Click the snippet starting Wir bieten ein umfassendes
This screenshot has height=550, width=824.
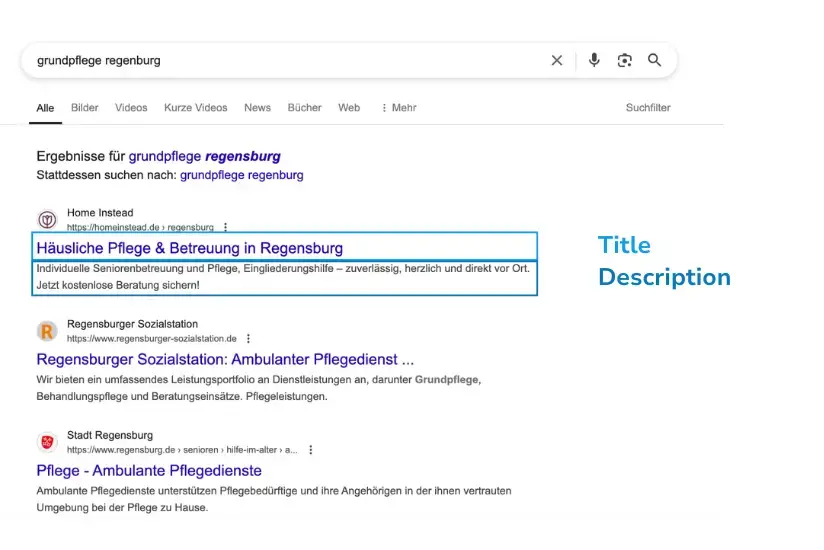(x=259, y=388)
